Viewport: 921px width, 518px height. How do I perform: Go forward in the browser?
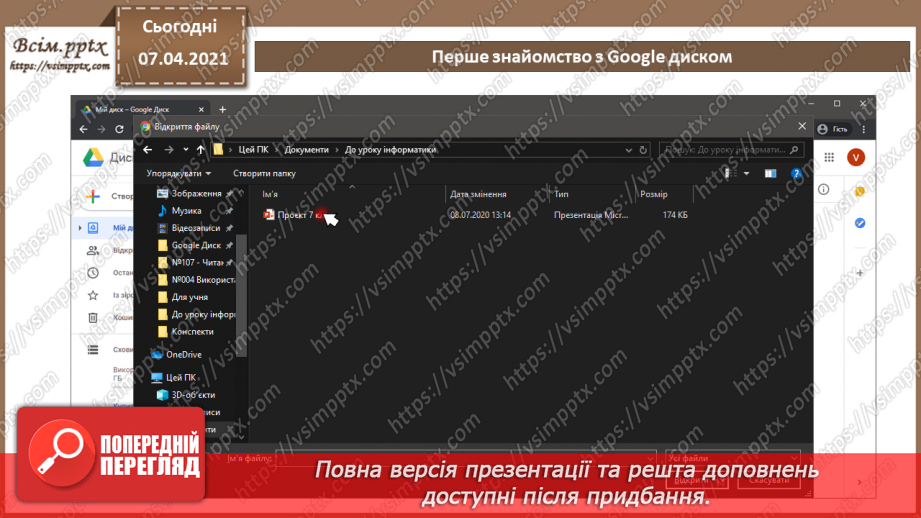(101, 129)
